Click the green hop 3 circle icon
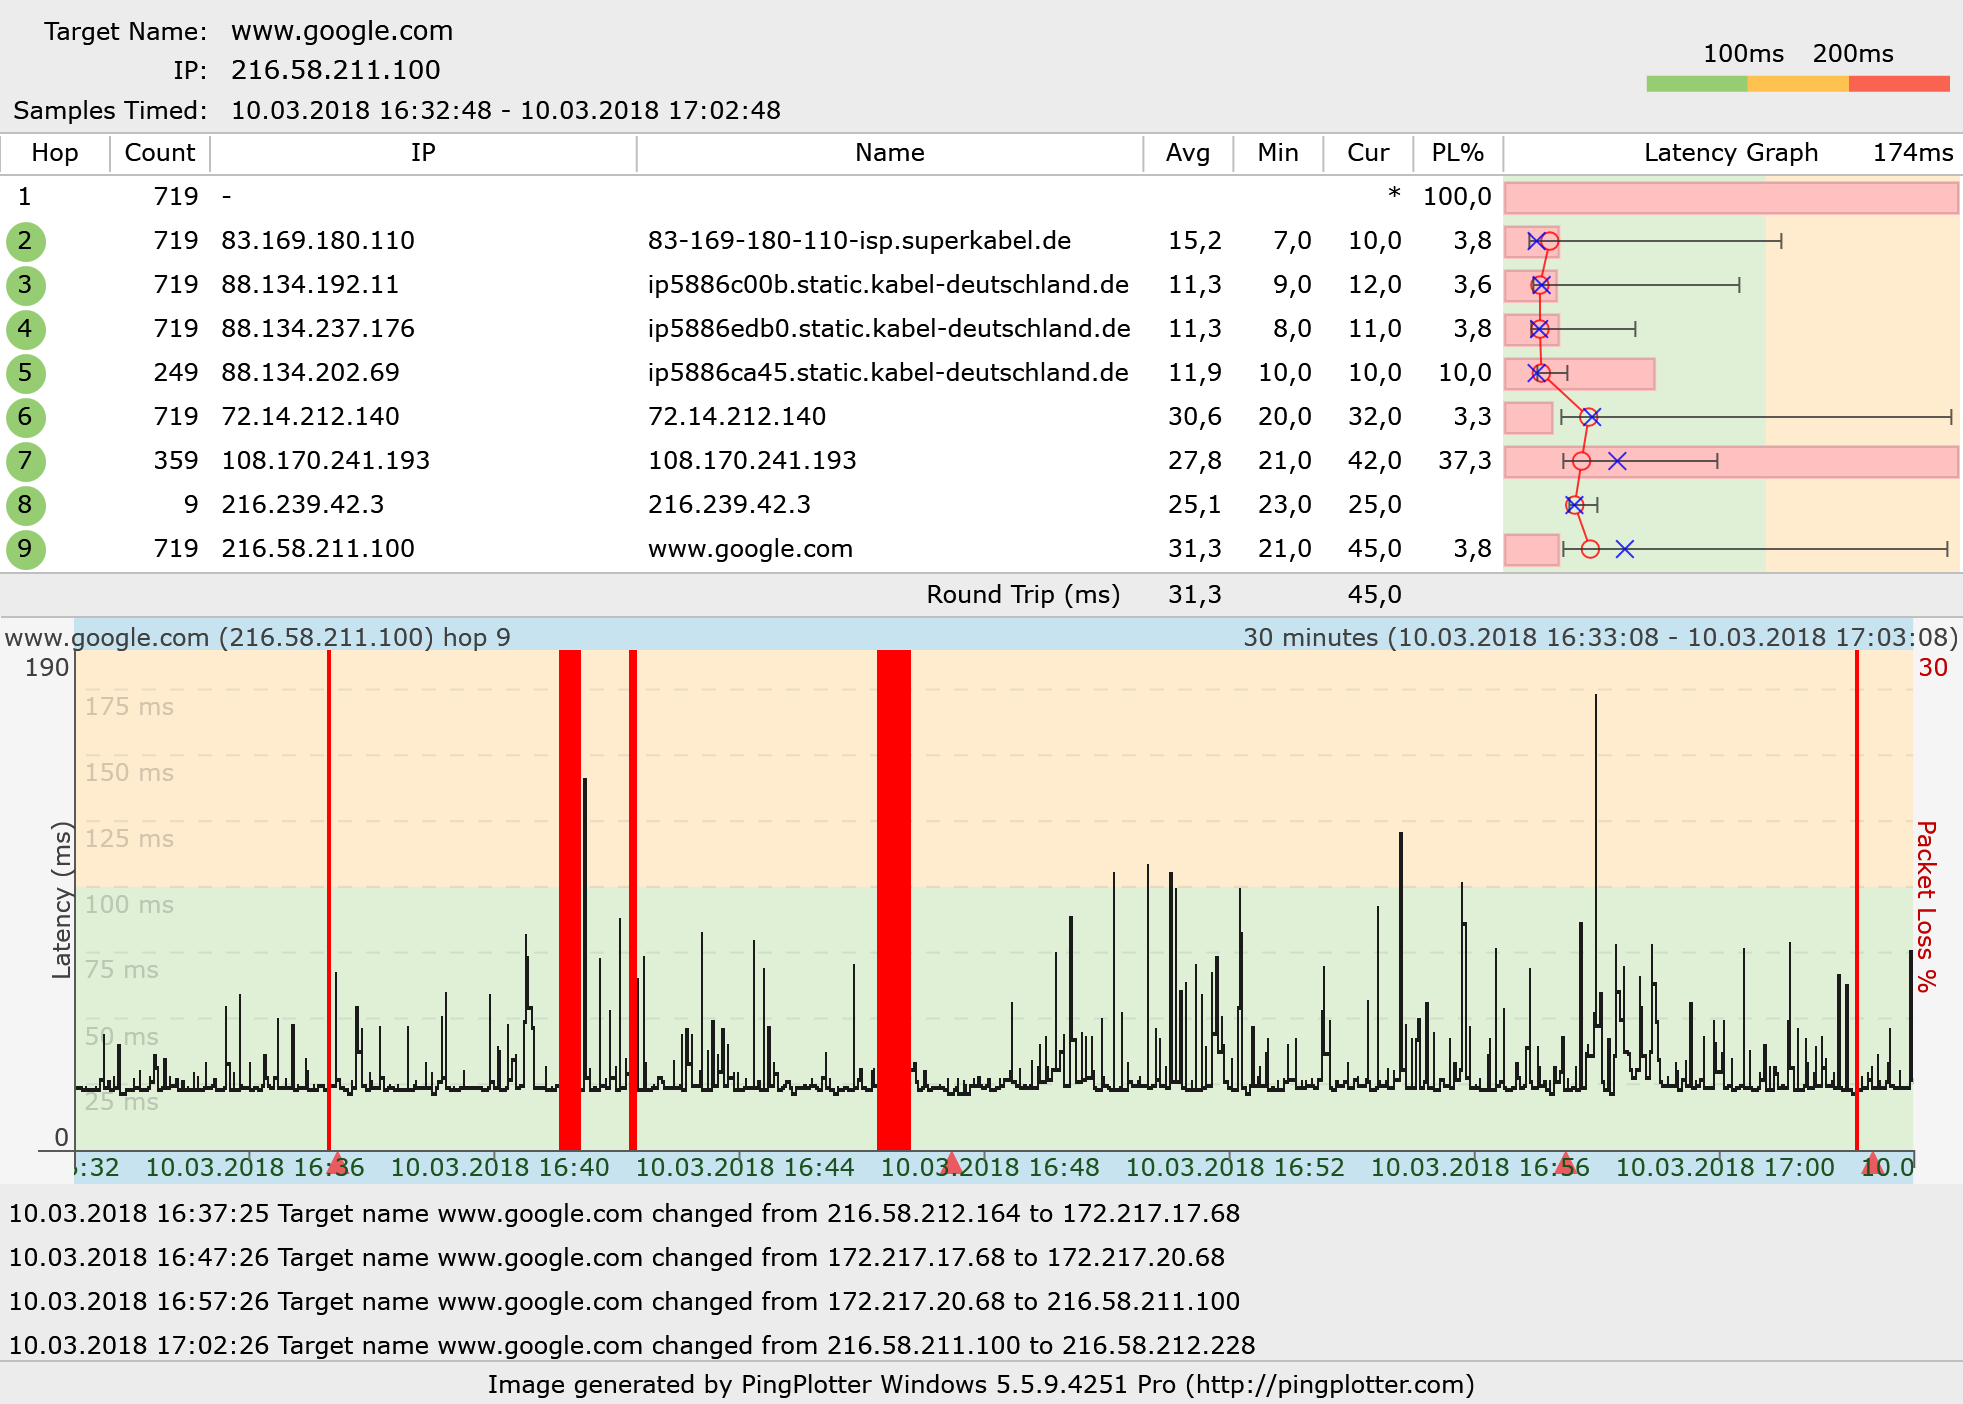The width and height of the screenshot is (1963, 1404). [25, 285]
